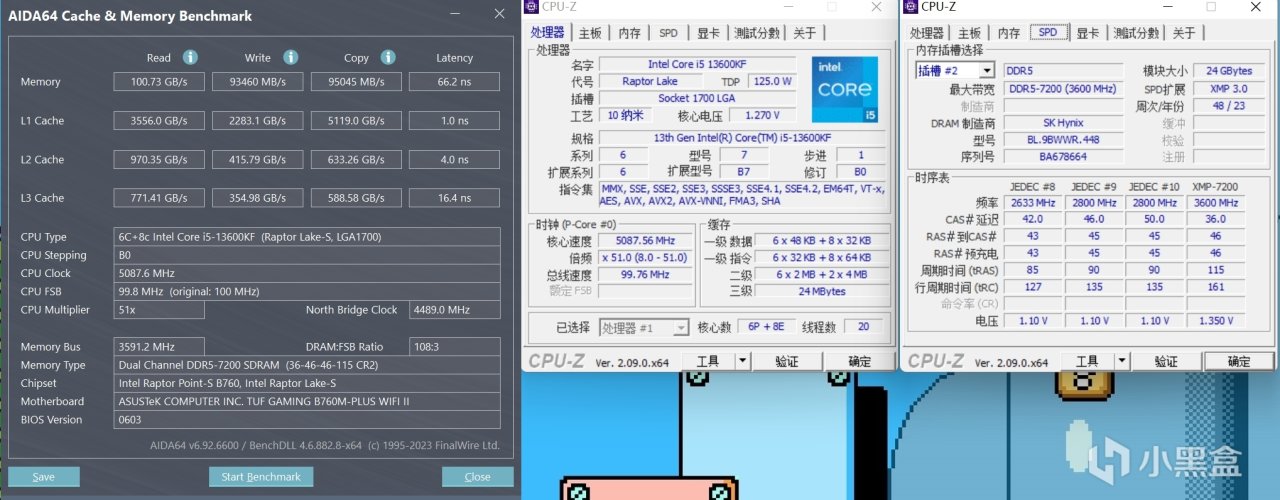Click the XMP-7200 voltage value 1.350 V
The height and width of the screenshot is (500, 1280).
click(1215, 321)
